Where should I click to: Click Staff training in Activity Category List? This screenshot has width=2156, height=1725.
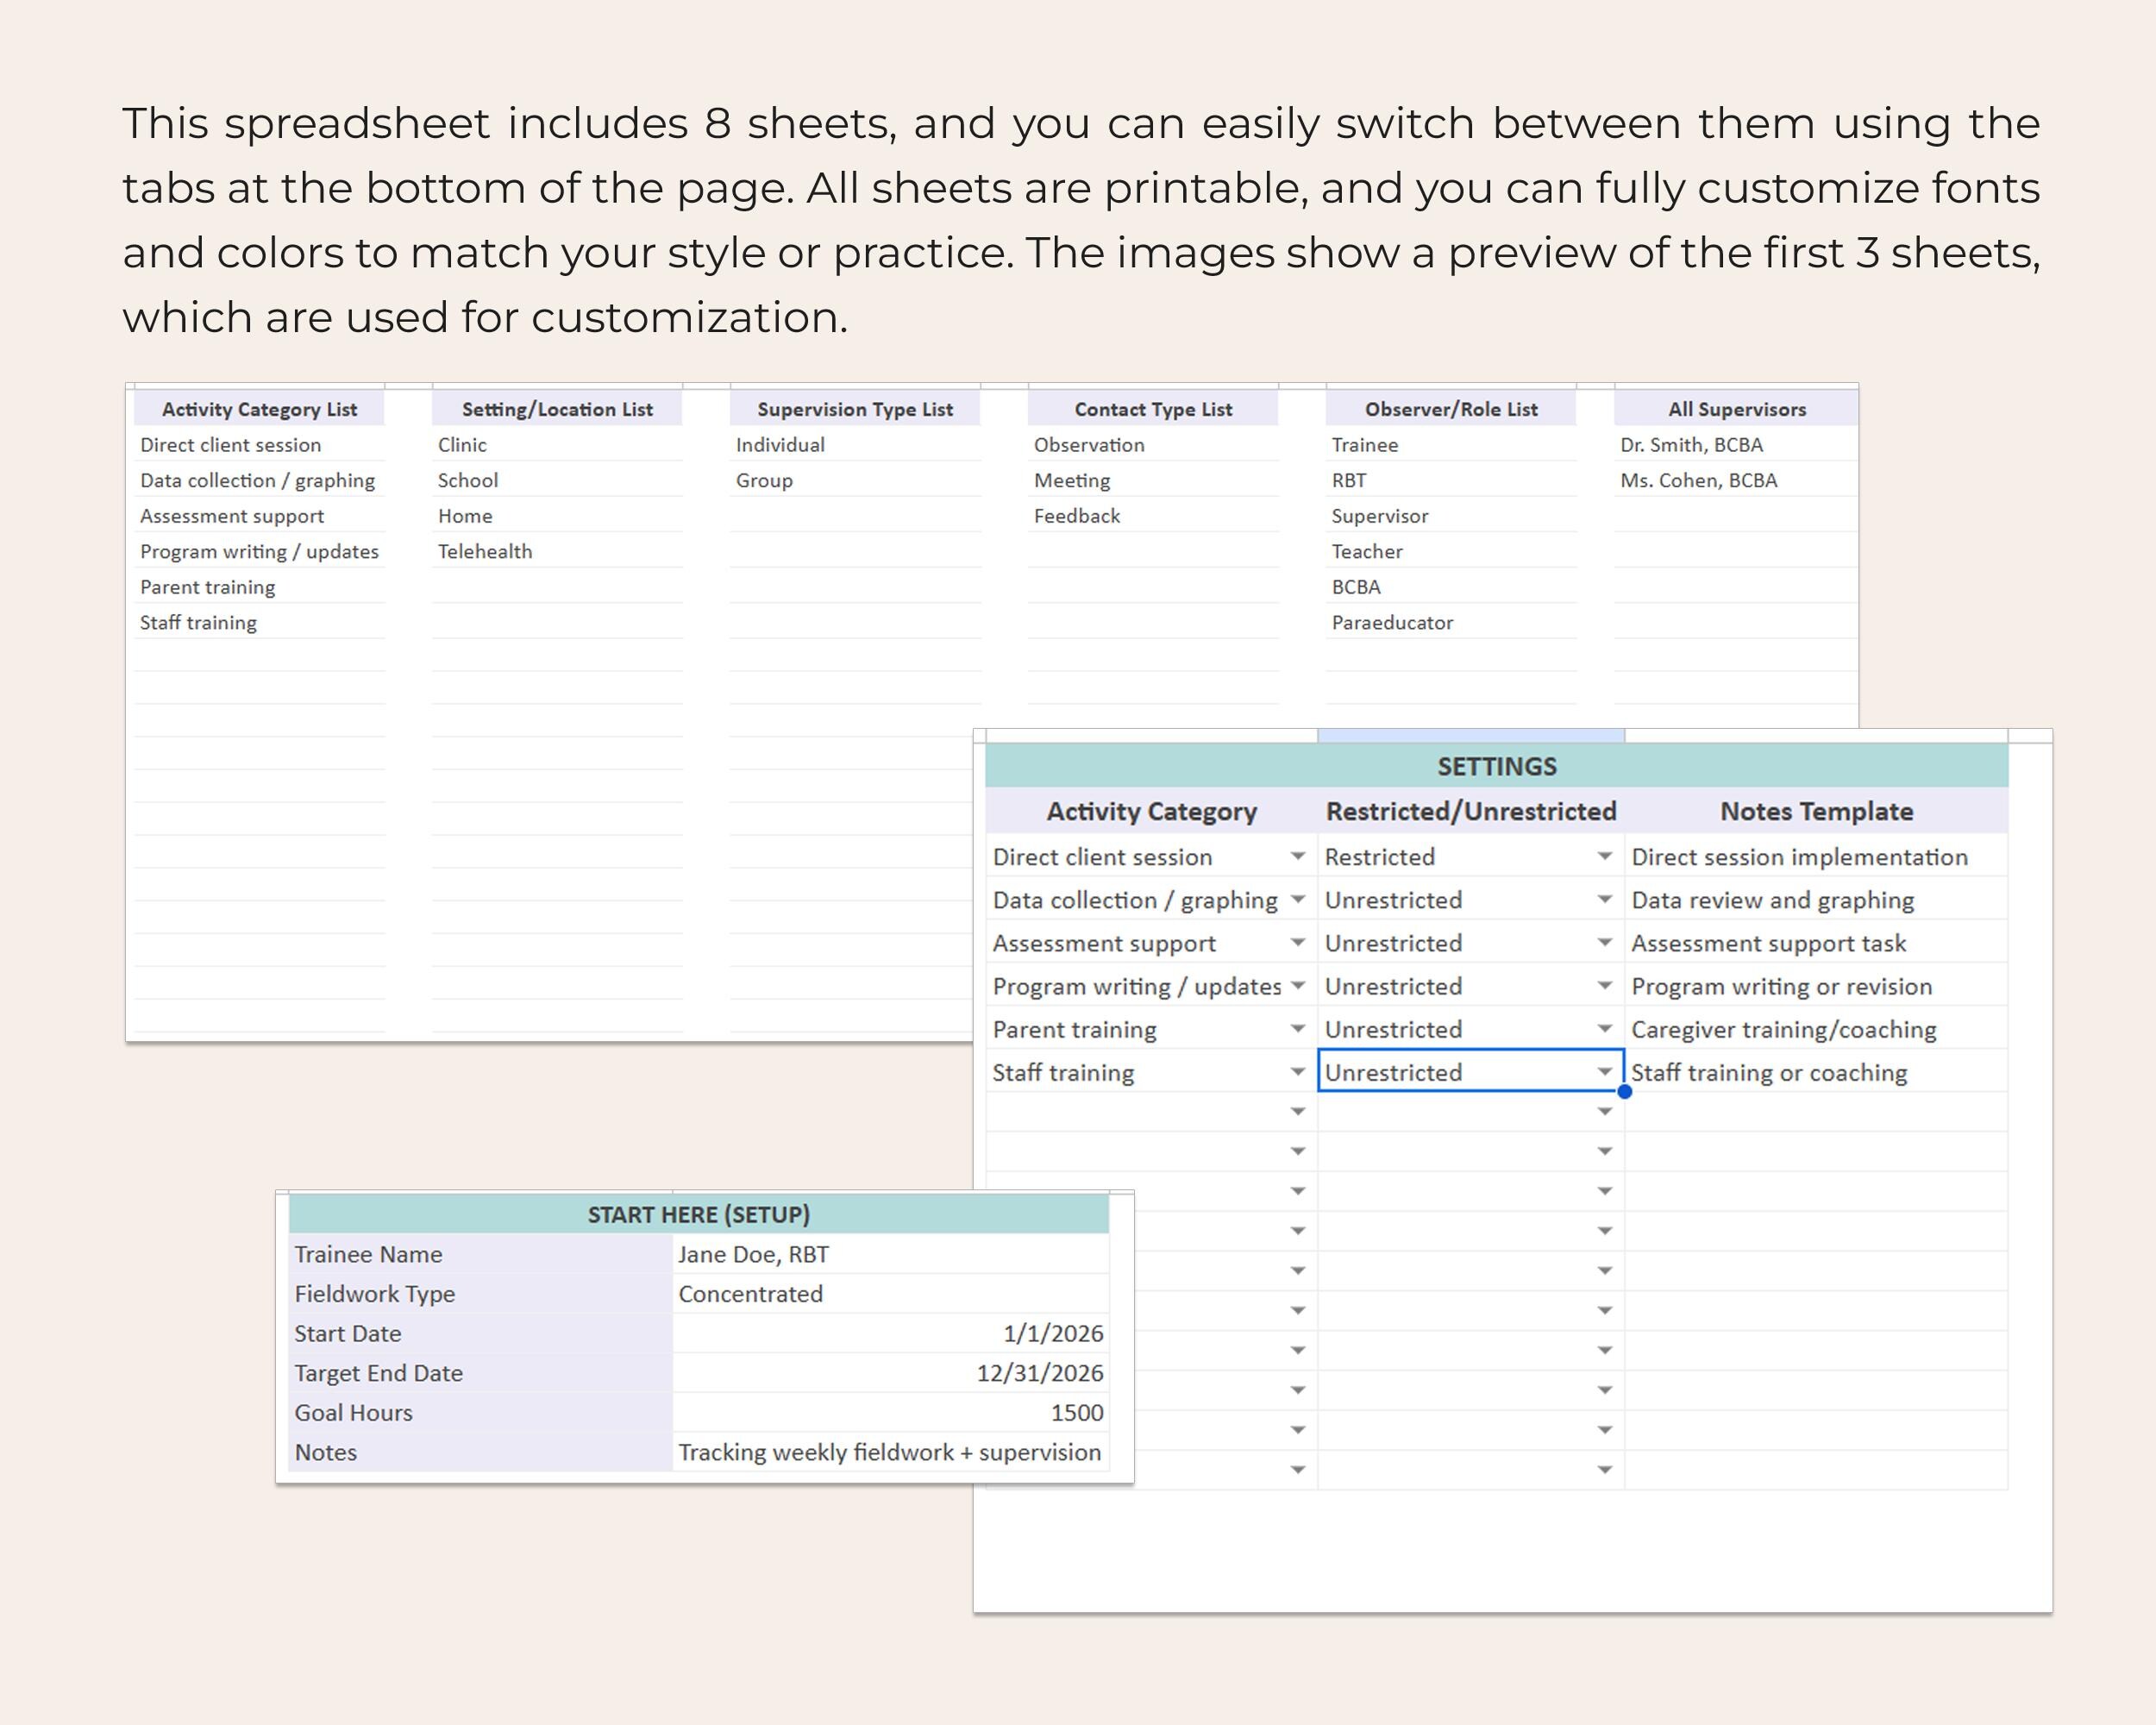tap(260, 622)
